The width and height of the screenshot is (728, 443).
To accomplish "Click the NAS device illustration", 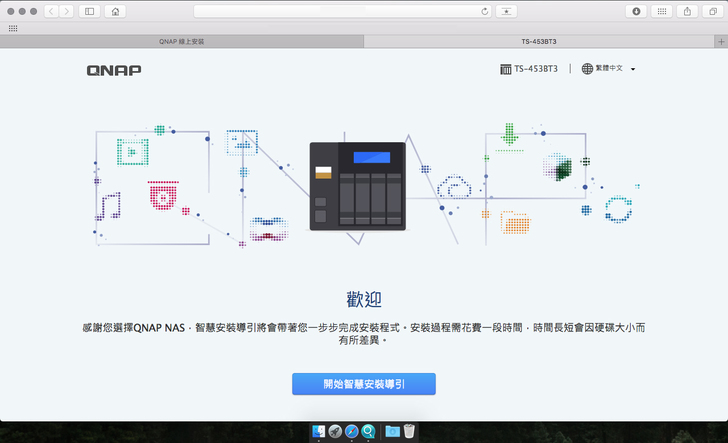I will 358,186.
